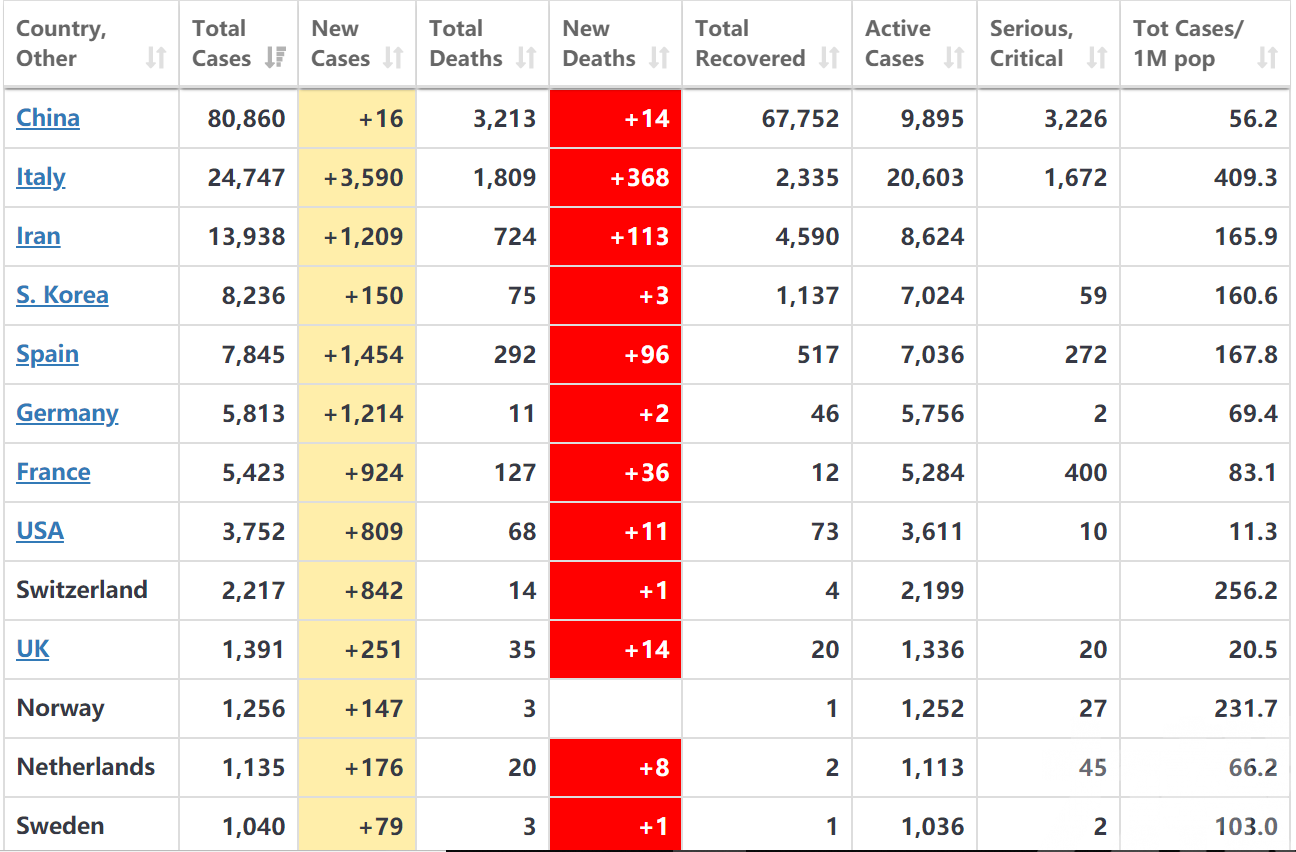The width and height of the screenshot is (1296, 852).
Task: Sort table by Total Deaths arrows
Action: [x=527, y=58]
